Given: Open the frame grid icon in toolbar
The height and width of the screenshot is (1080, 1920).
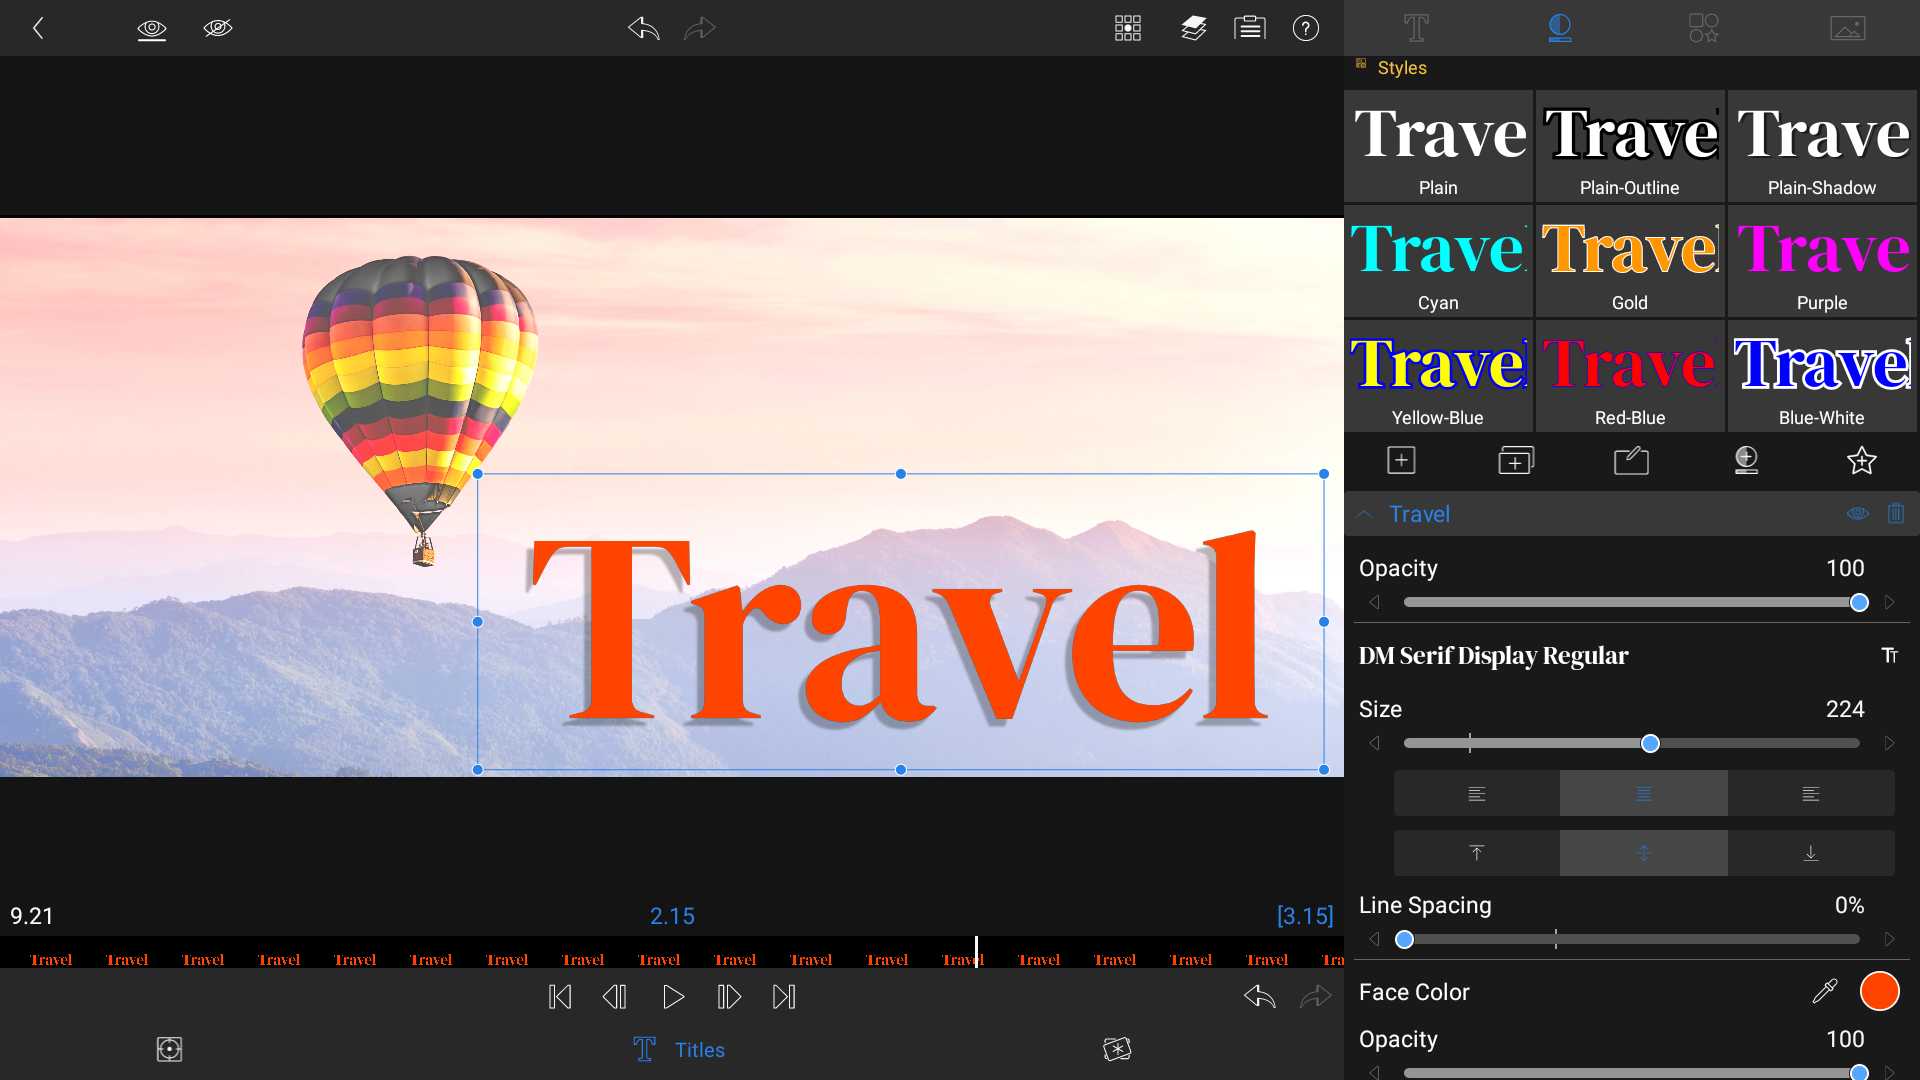Looking at the screenshot, I should click(1128, 28).
